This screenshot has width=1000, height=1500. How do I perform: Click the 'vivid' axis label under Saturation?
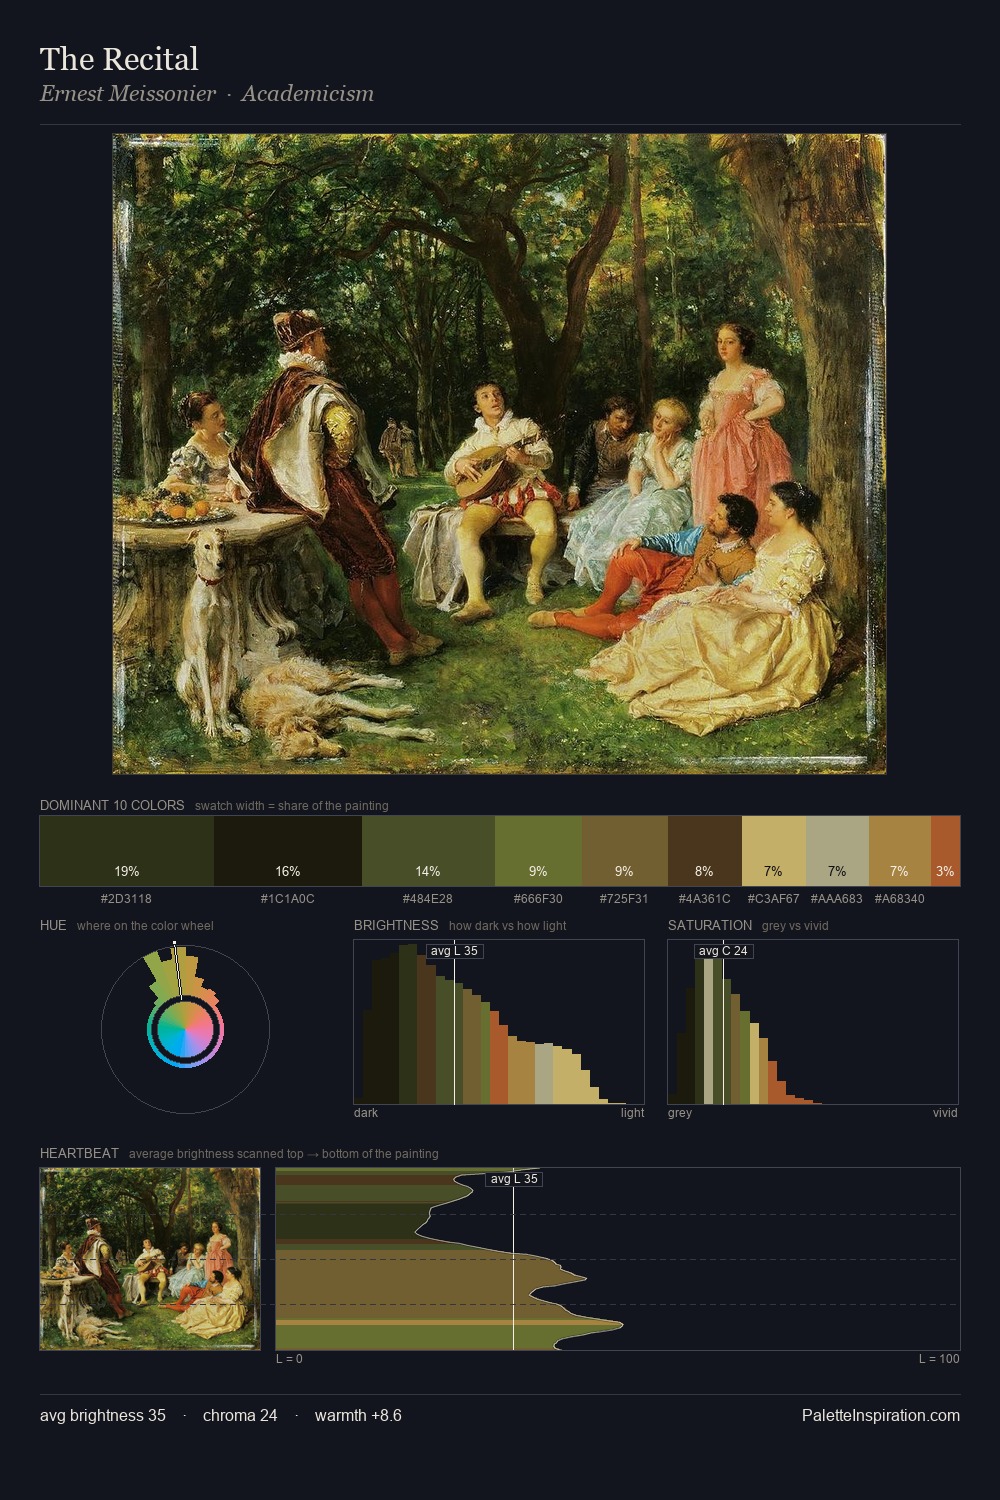(x=945, y=1113)
